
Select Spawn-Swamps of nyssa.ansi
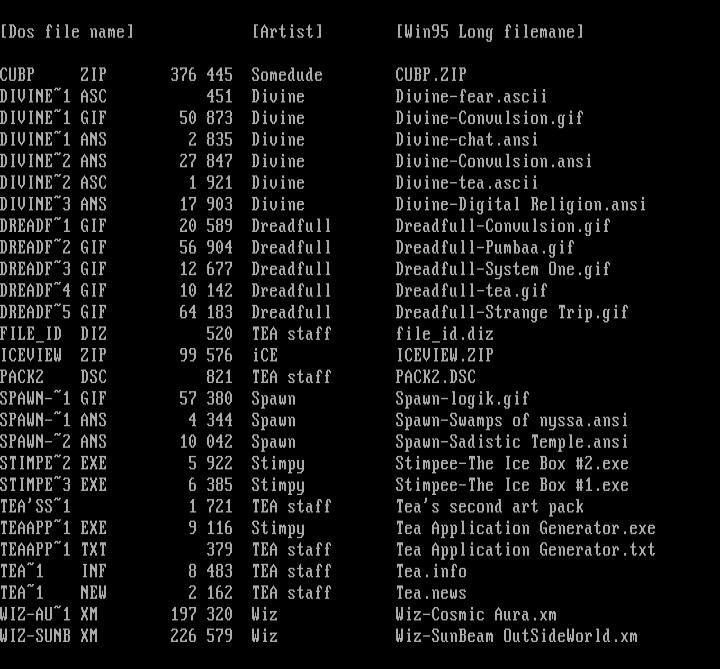511,421
